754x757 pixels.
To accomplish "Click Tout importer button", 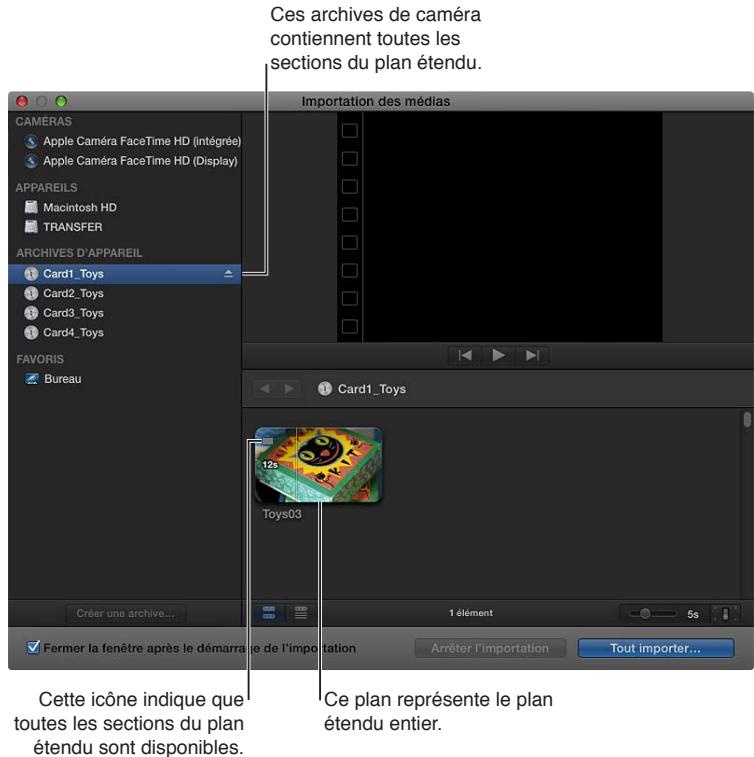I will pyautogui.click(x=656, y=648).
